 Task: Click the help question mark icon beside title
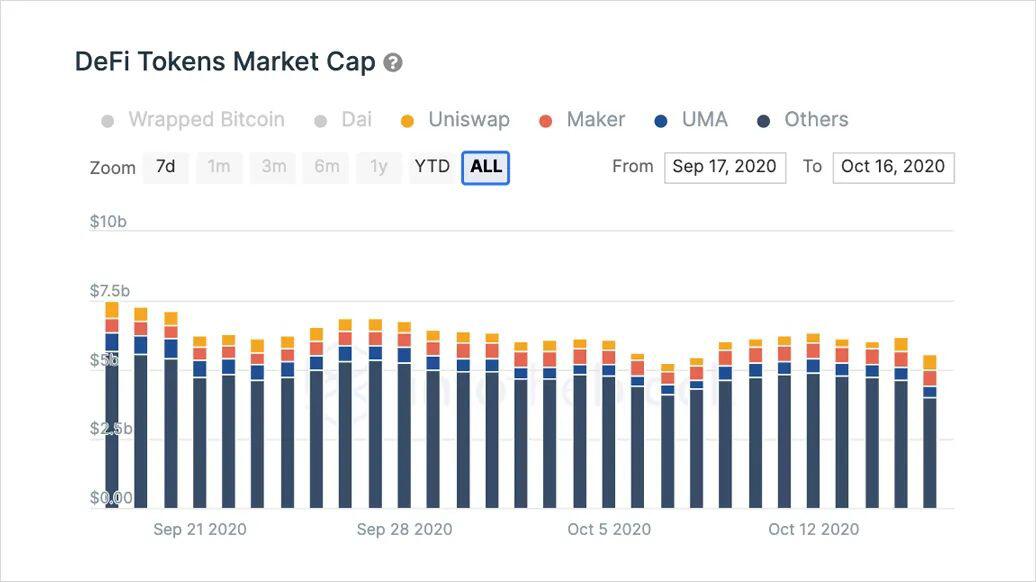tap(393, 63)
